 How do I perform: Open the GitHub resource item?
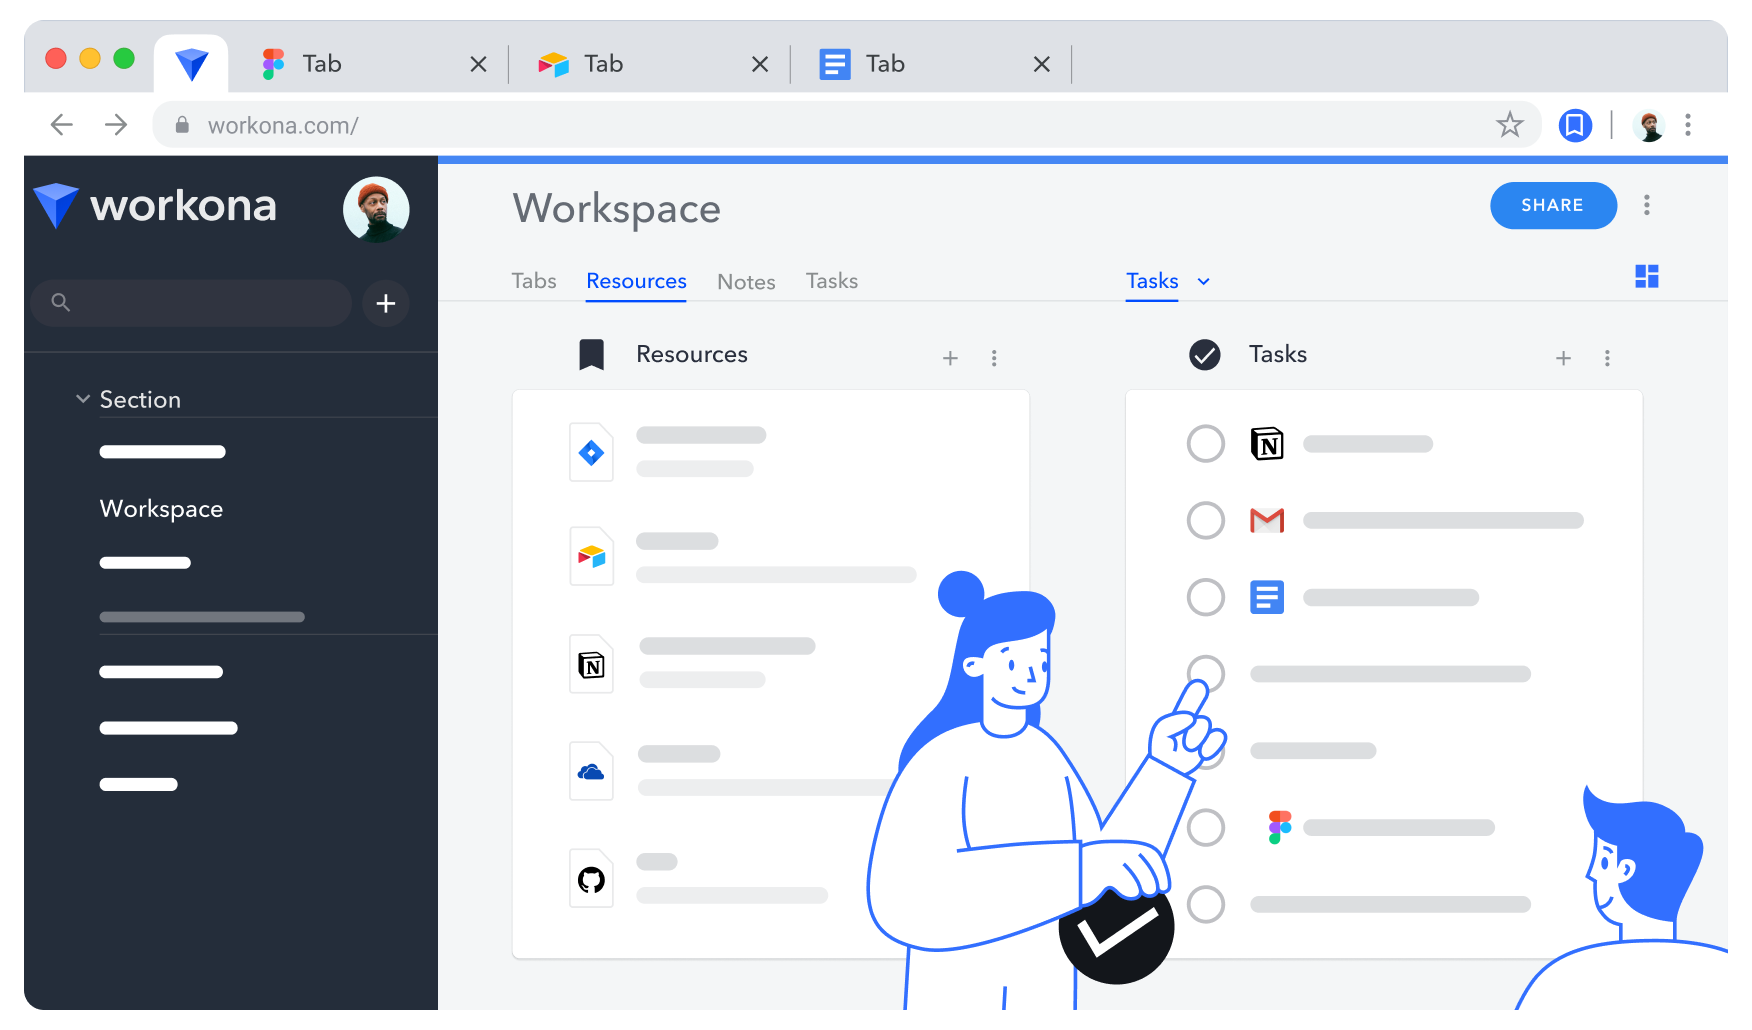tap(699, 878)
